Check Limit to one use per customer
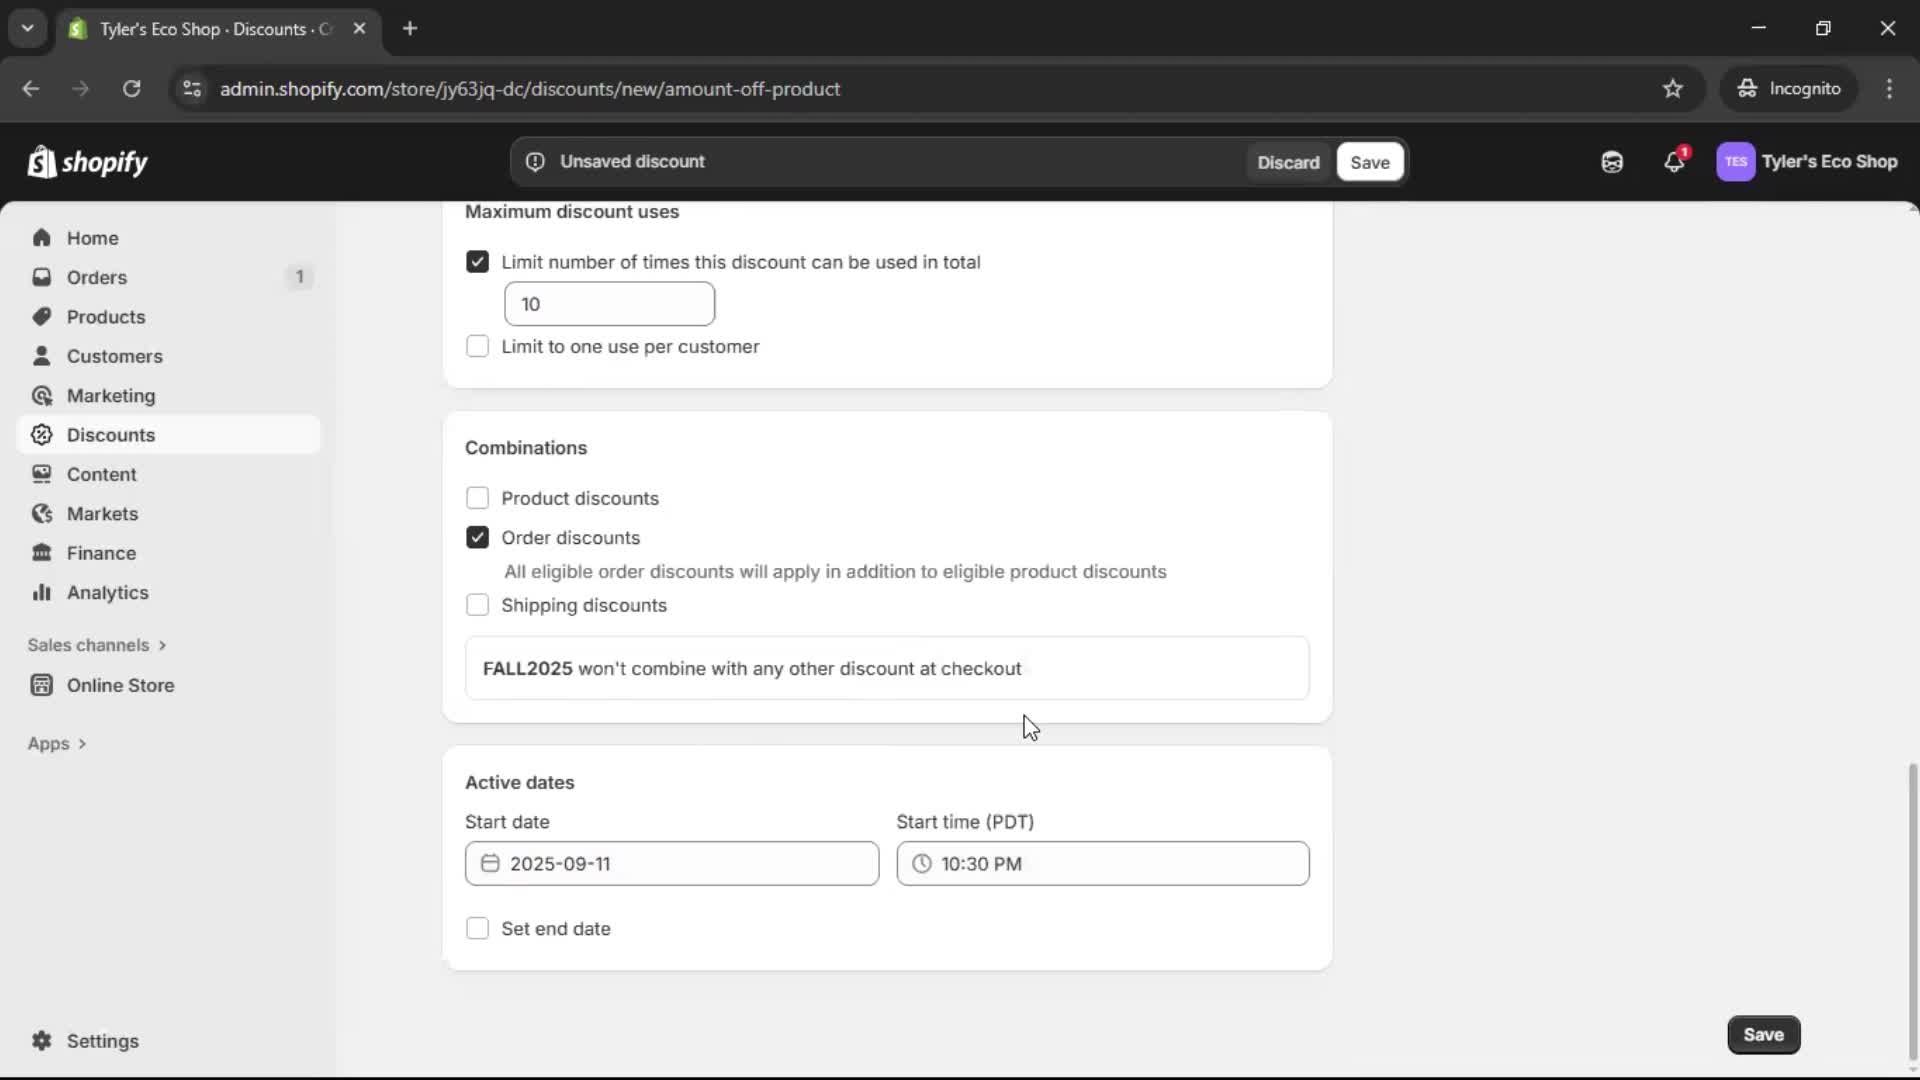 [477, 346]
